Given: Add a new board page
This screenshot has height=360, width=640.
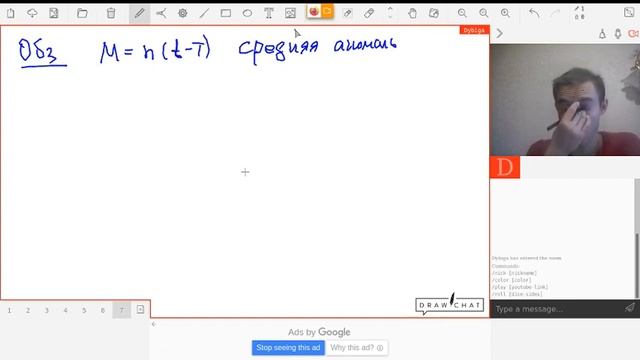Looking at the screenshot, I should (140, 309).
